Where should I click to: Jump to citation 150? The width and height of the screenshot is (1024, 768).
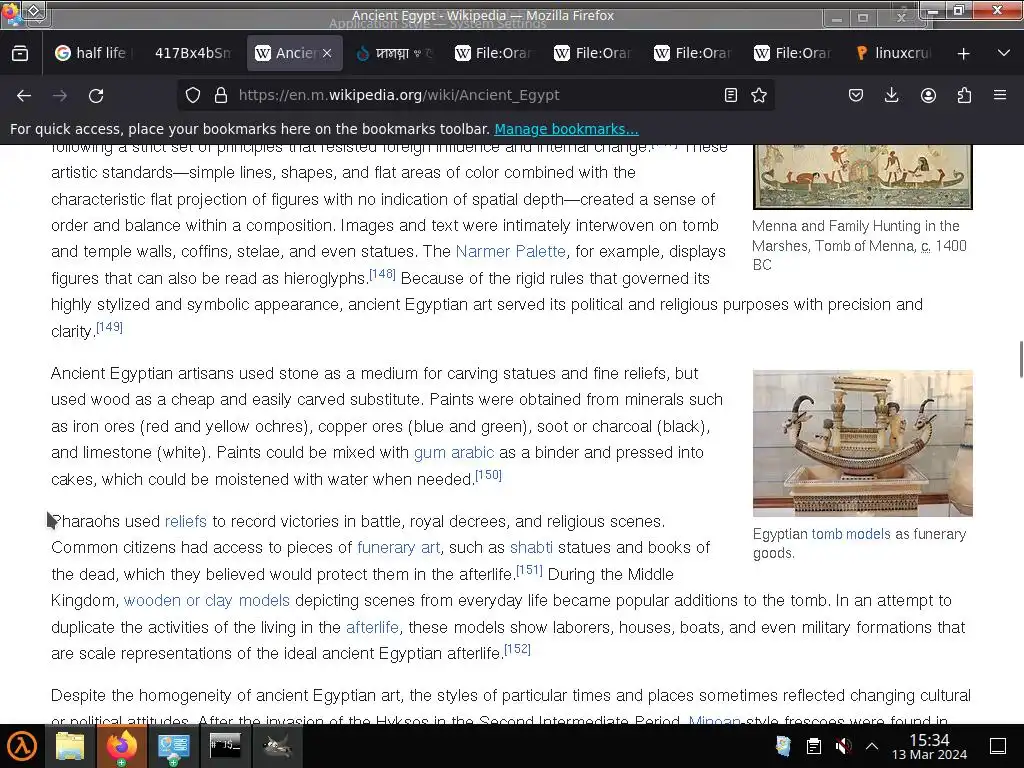click(488, 475)
